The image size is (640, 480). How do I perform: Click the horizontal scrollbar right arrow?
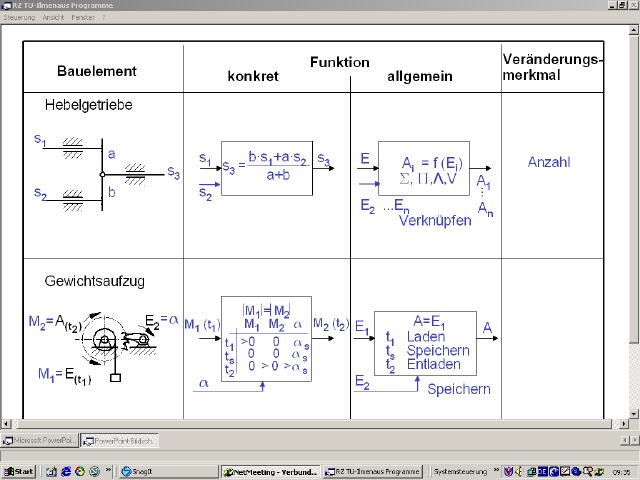[623, 425]
